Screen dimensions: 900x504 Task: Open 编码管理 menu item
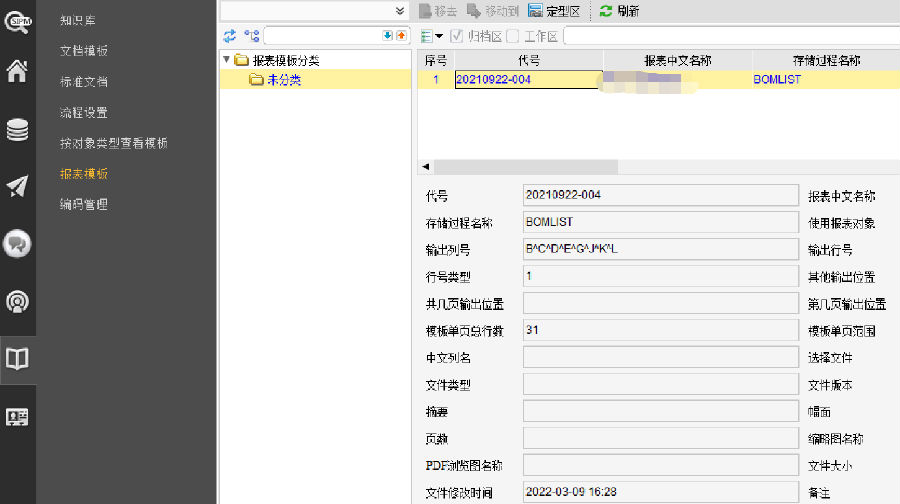(x=84, y=204)
